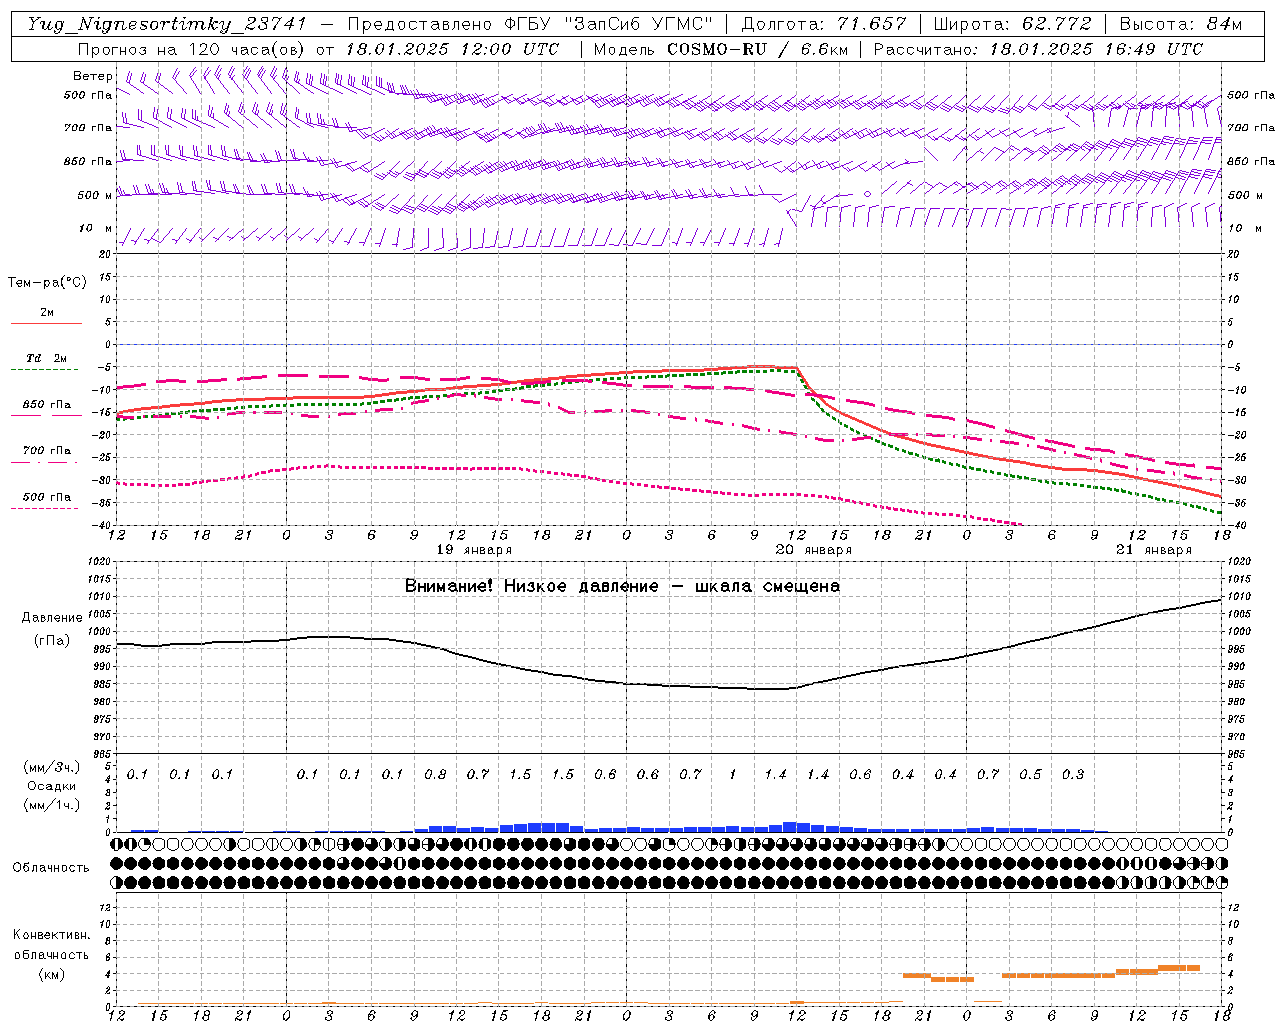This screenshot has width=1280, height=1024.
Task: Click the (мм/3ч.) precipitation unit label
Action: pos(53,767)
